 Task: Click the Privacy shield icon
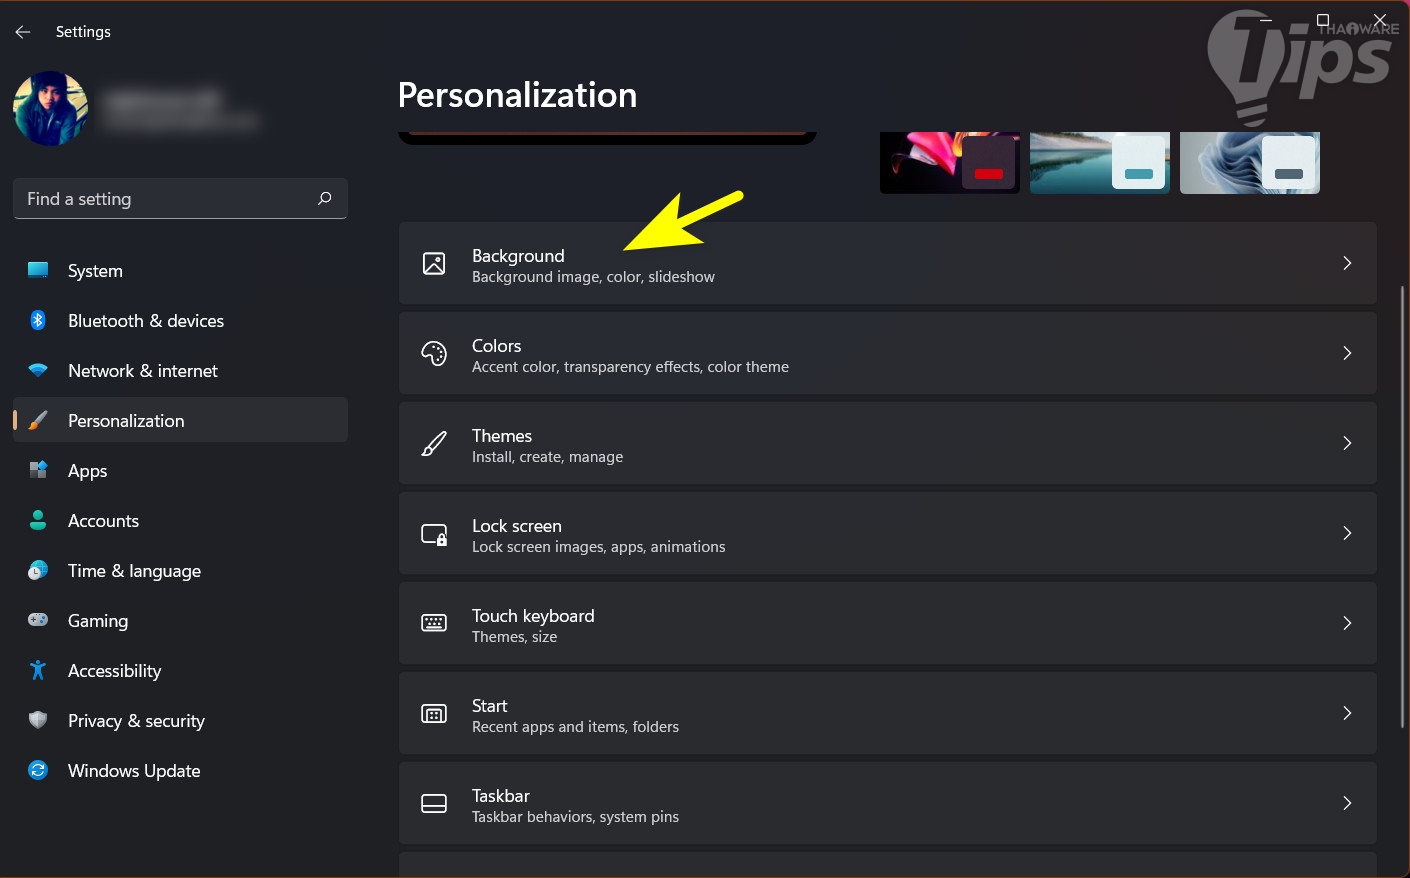pos(38,720)
